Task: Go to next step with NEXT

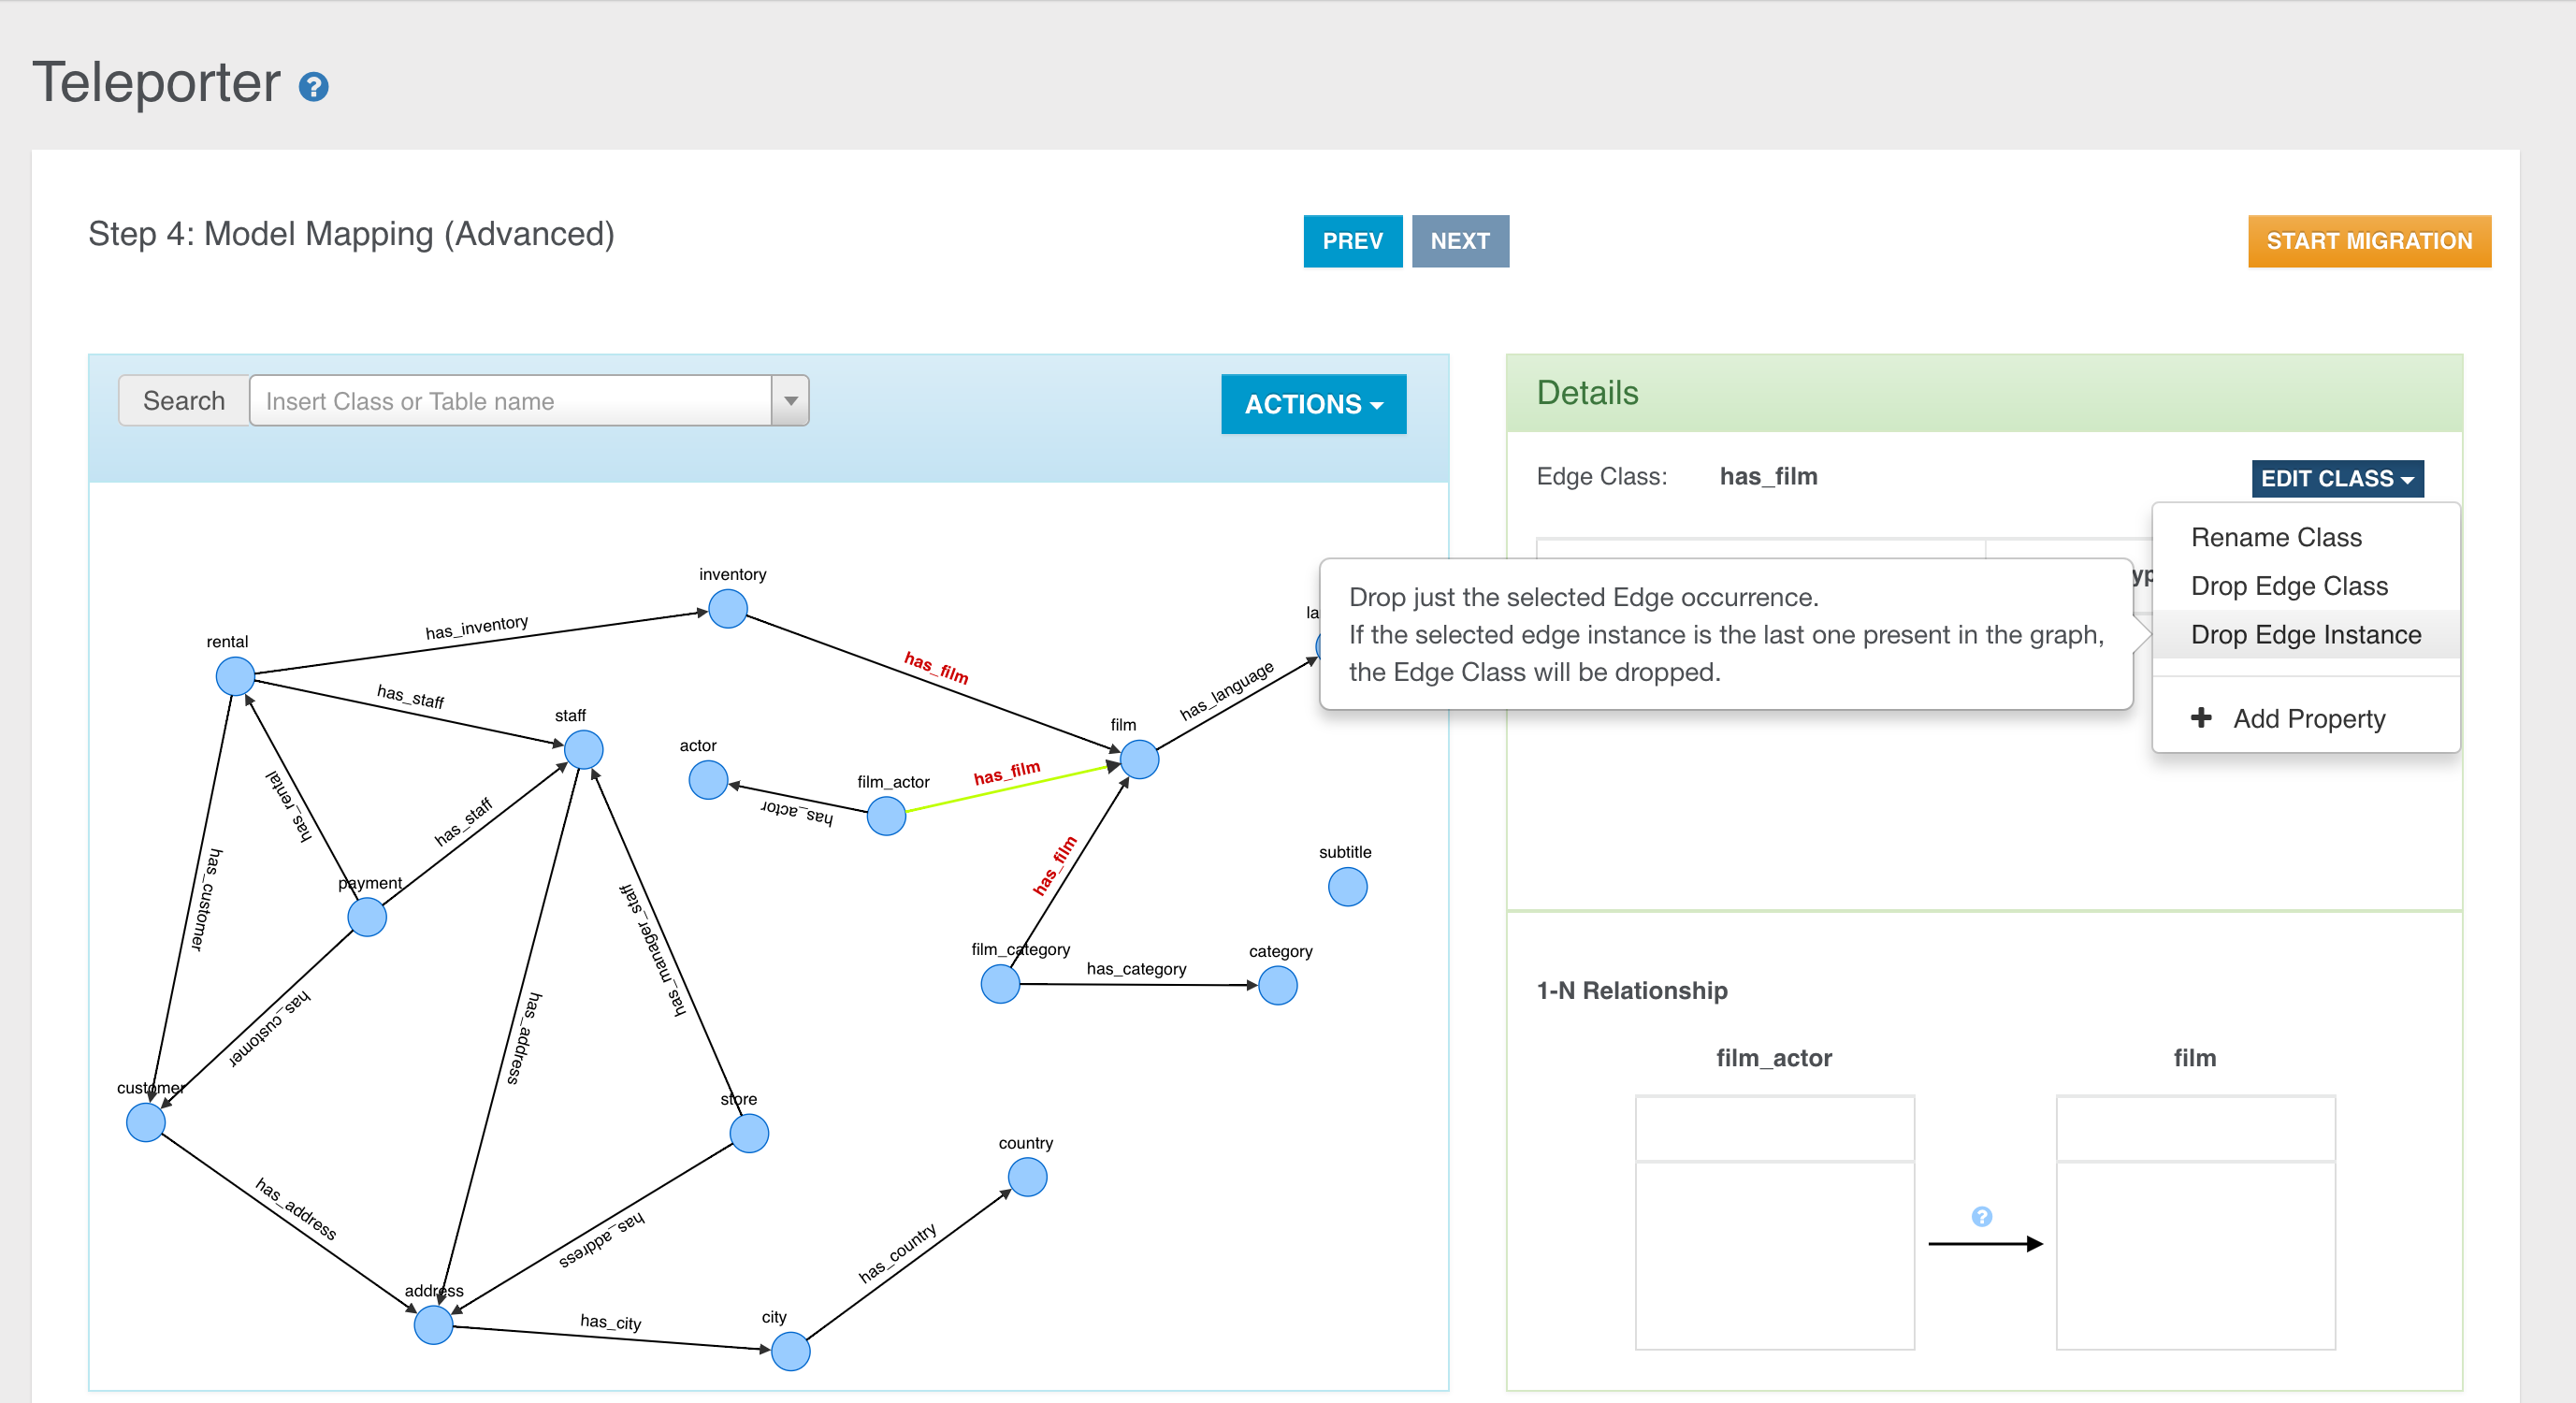Action: [1459, 241]
